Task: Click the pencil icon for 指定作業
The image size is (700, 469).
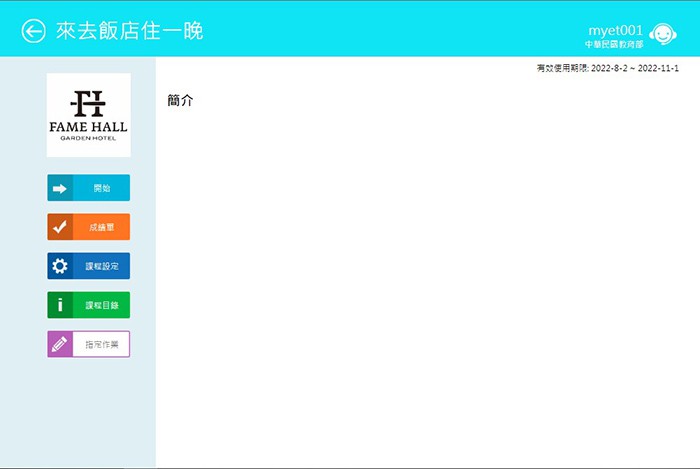Action: pos(60,344)
